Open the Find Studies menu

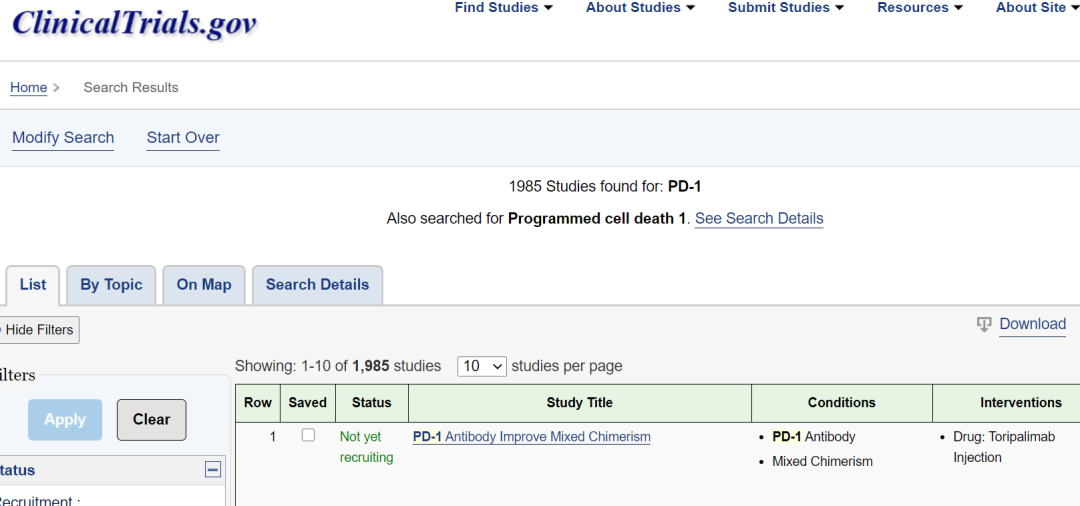pyautogui.click(x=503, y=8)
